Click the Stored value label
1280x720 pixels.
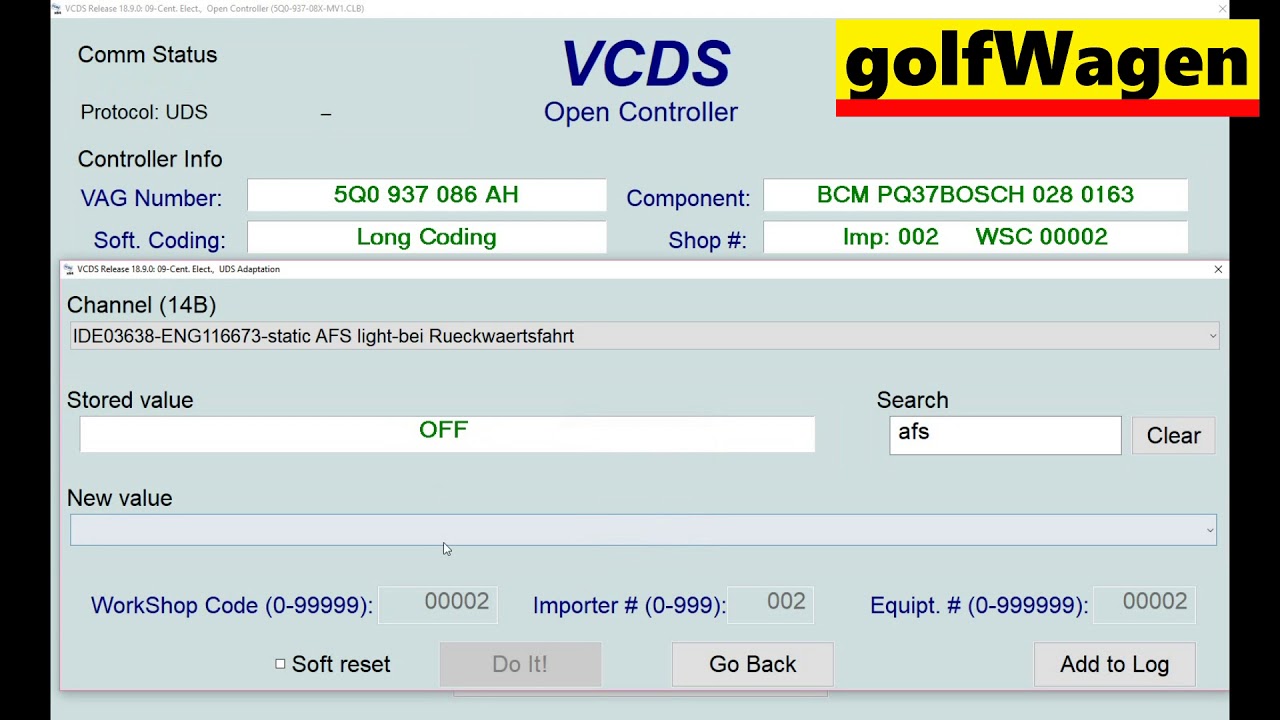click(130, 400)
